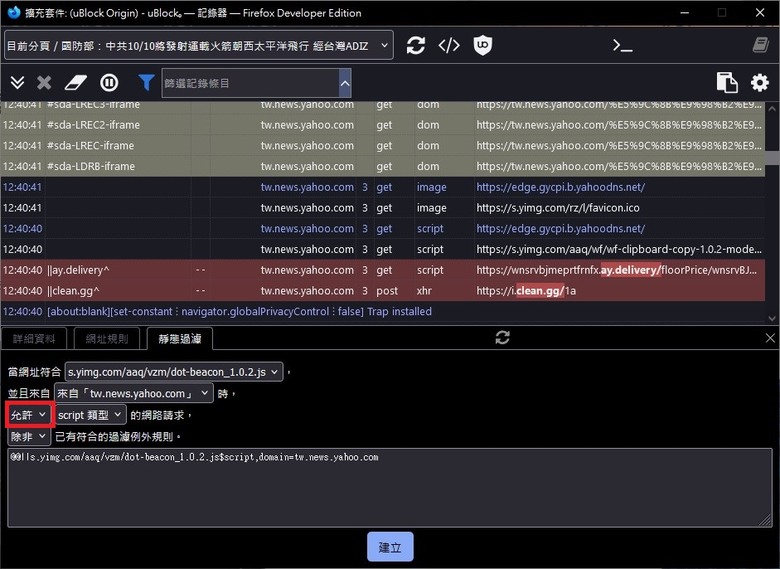The height and width of the screenshot is (569, 780).
Task: Open the origin dropdown tw.news.yahoo.com
Action: [134, 393]
